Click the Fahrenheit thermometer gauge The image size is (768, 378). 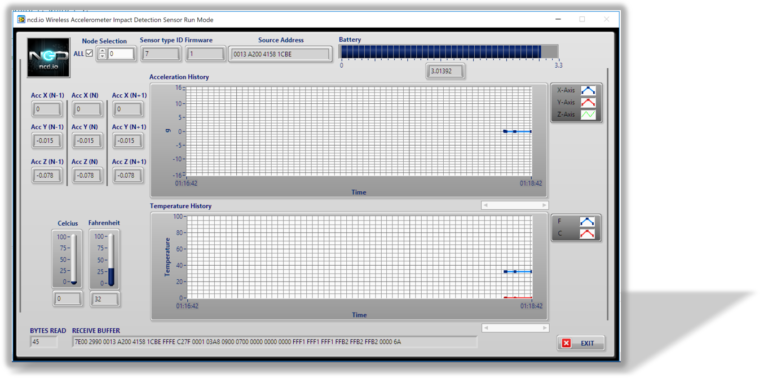pos(104,260)
